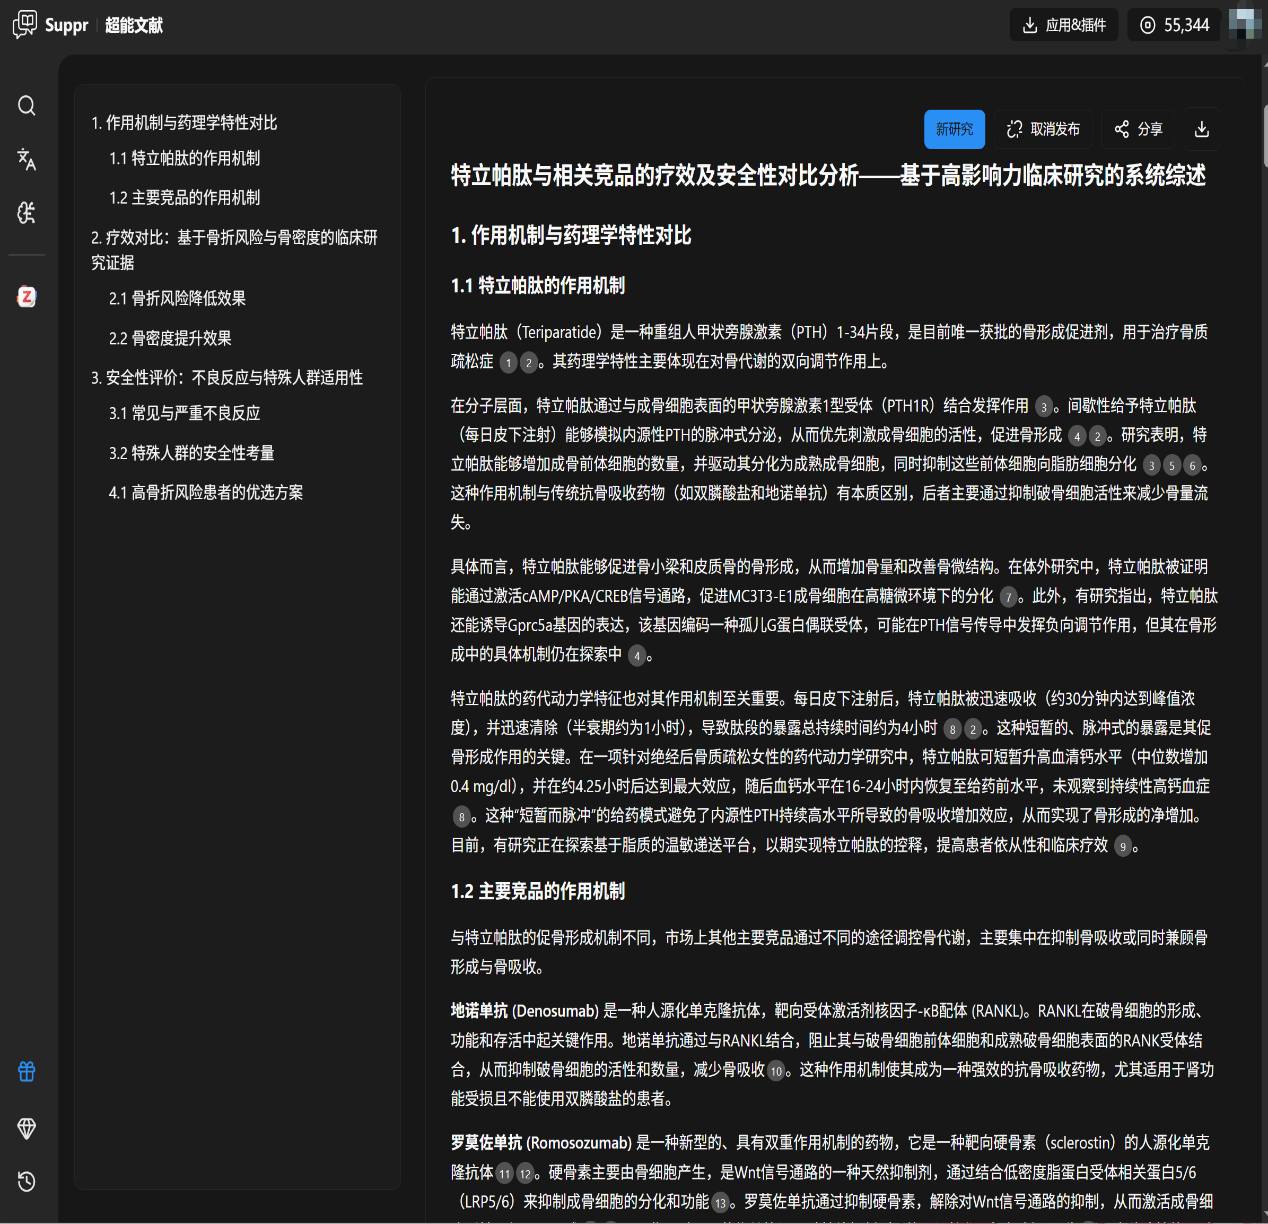Jump to 2.1 骨折风险降低效果
The height and width of the screenshot is (1224, 1268).
178,298
